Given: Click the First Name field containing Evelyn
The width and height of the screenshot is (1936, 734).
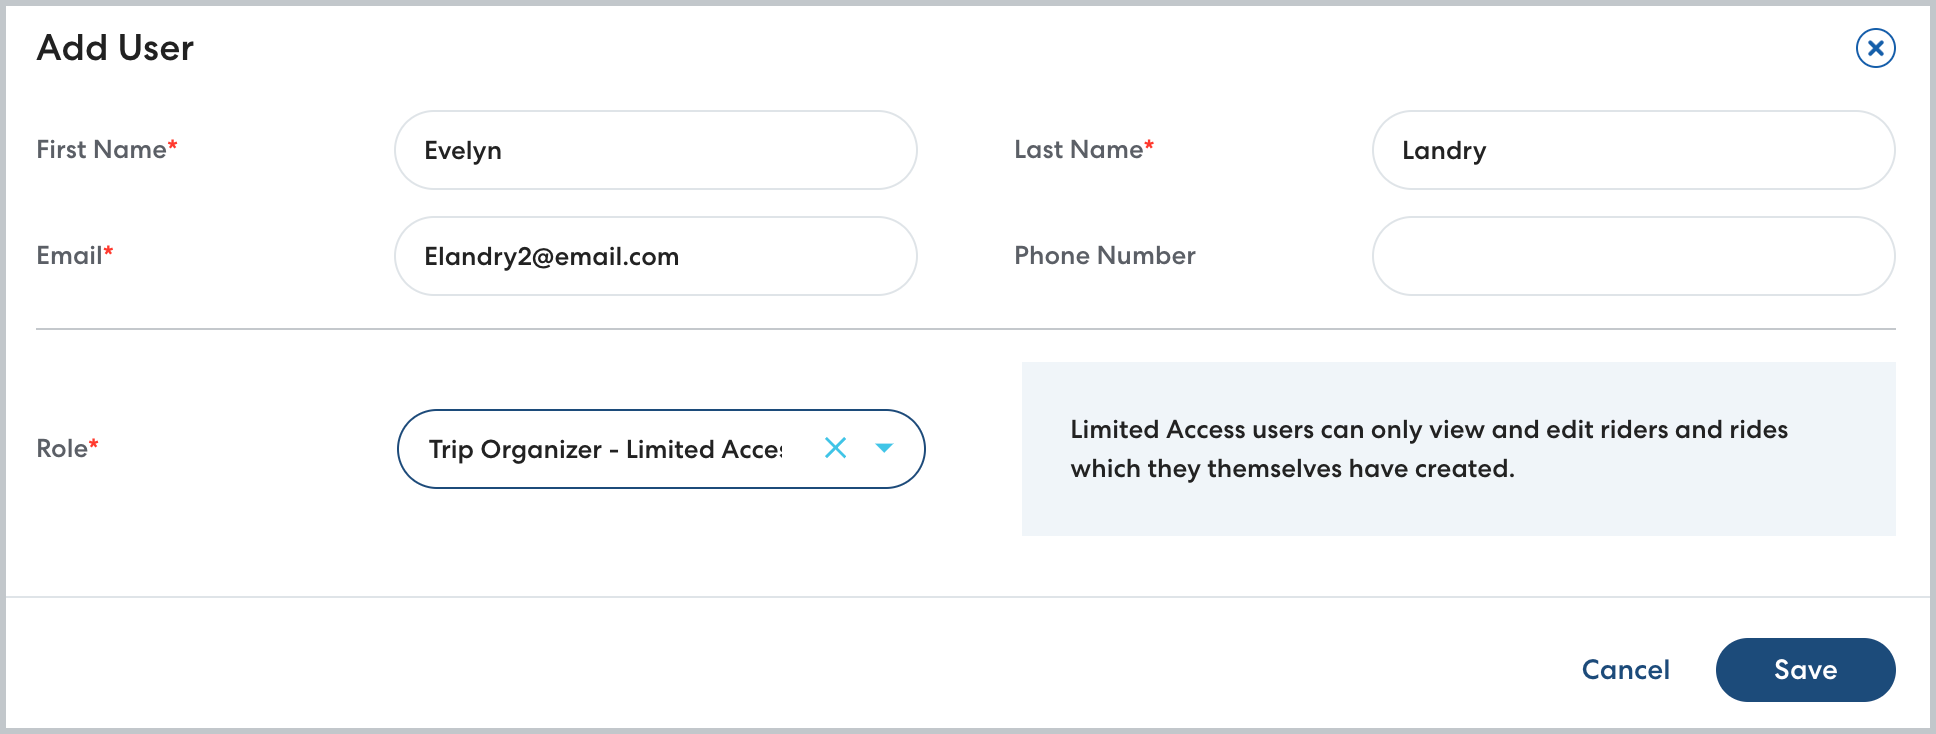Looking at the screenshot, I should (x=655, y=150).
